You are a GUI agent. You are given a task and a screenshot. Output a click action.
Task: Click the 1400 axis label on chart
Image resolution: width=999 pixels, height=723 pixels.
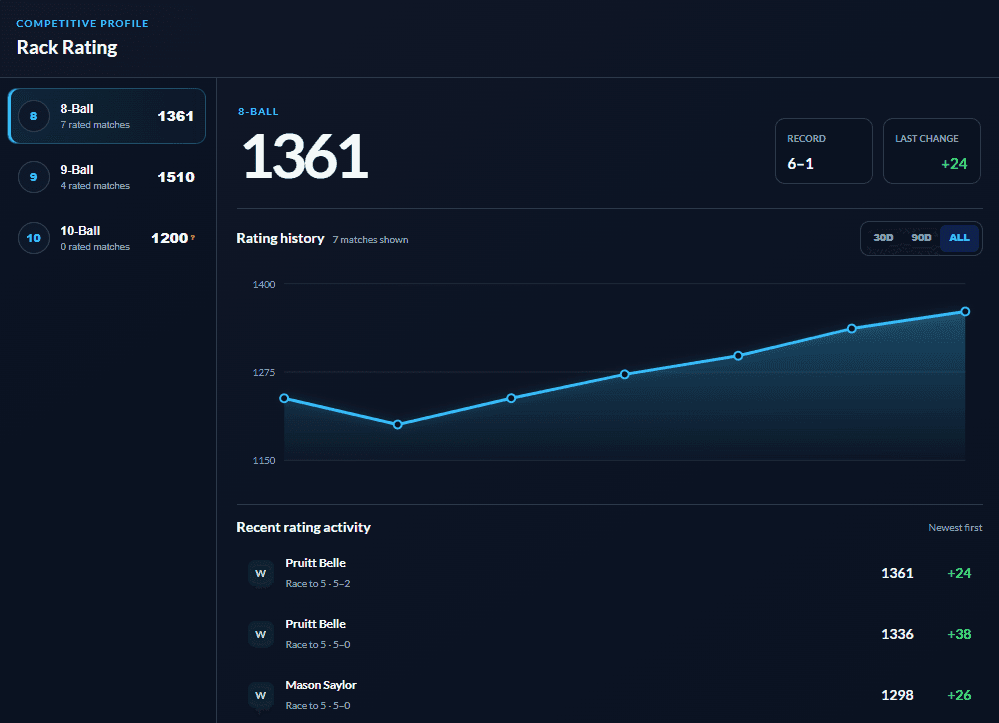[x=264, y=284]
